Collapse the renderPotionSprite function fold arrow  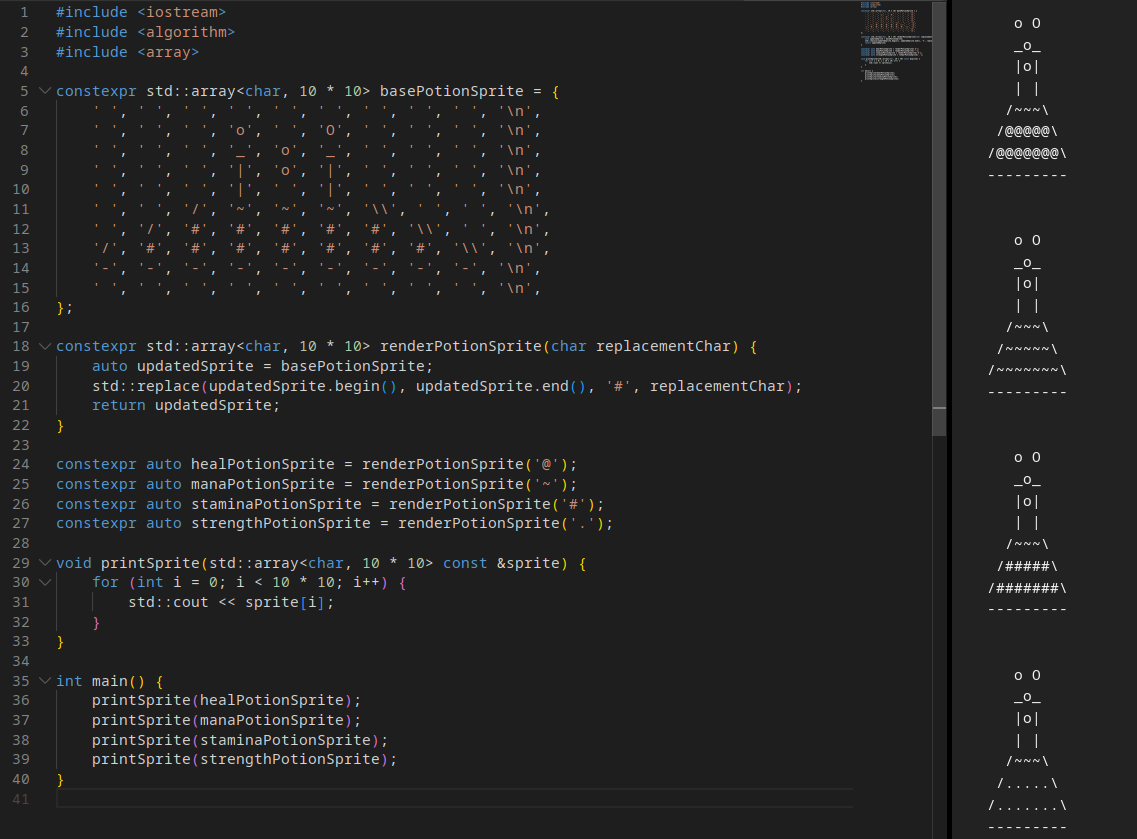(x=43, y=346)
